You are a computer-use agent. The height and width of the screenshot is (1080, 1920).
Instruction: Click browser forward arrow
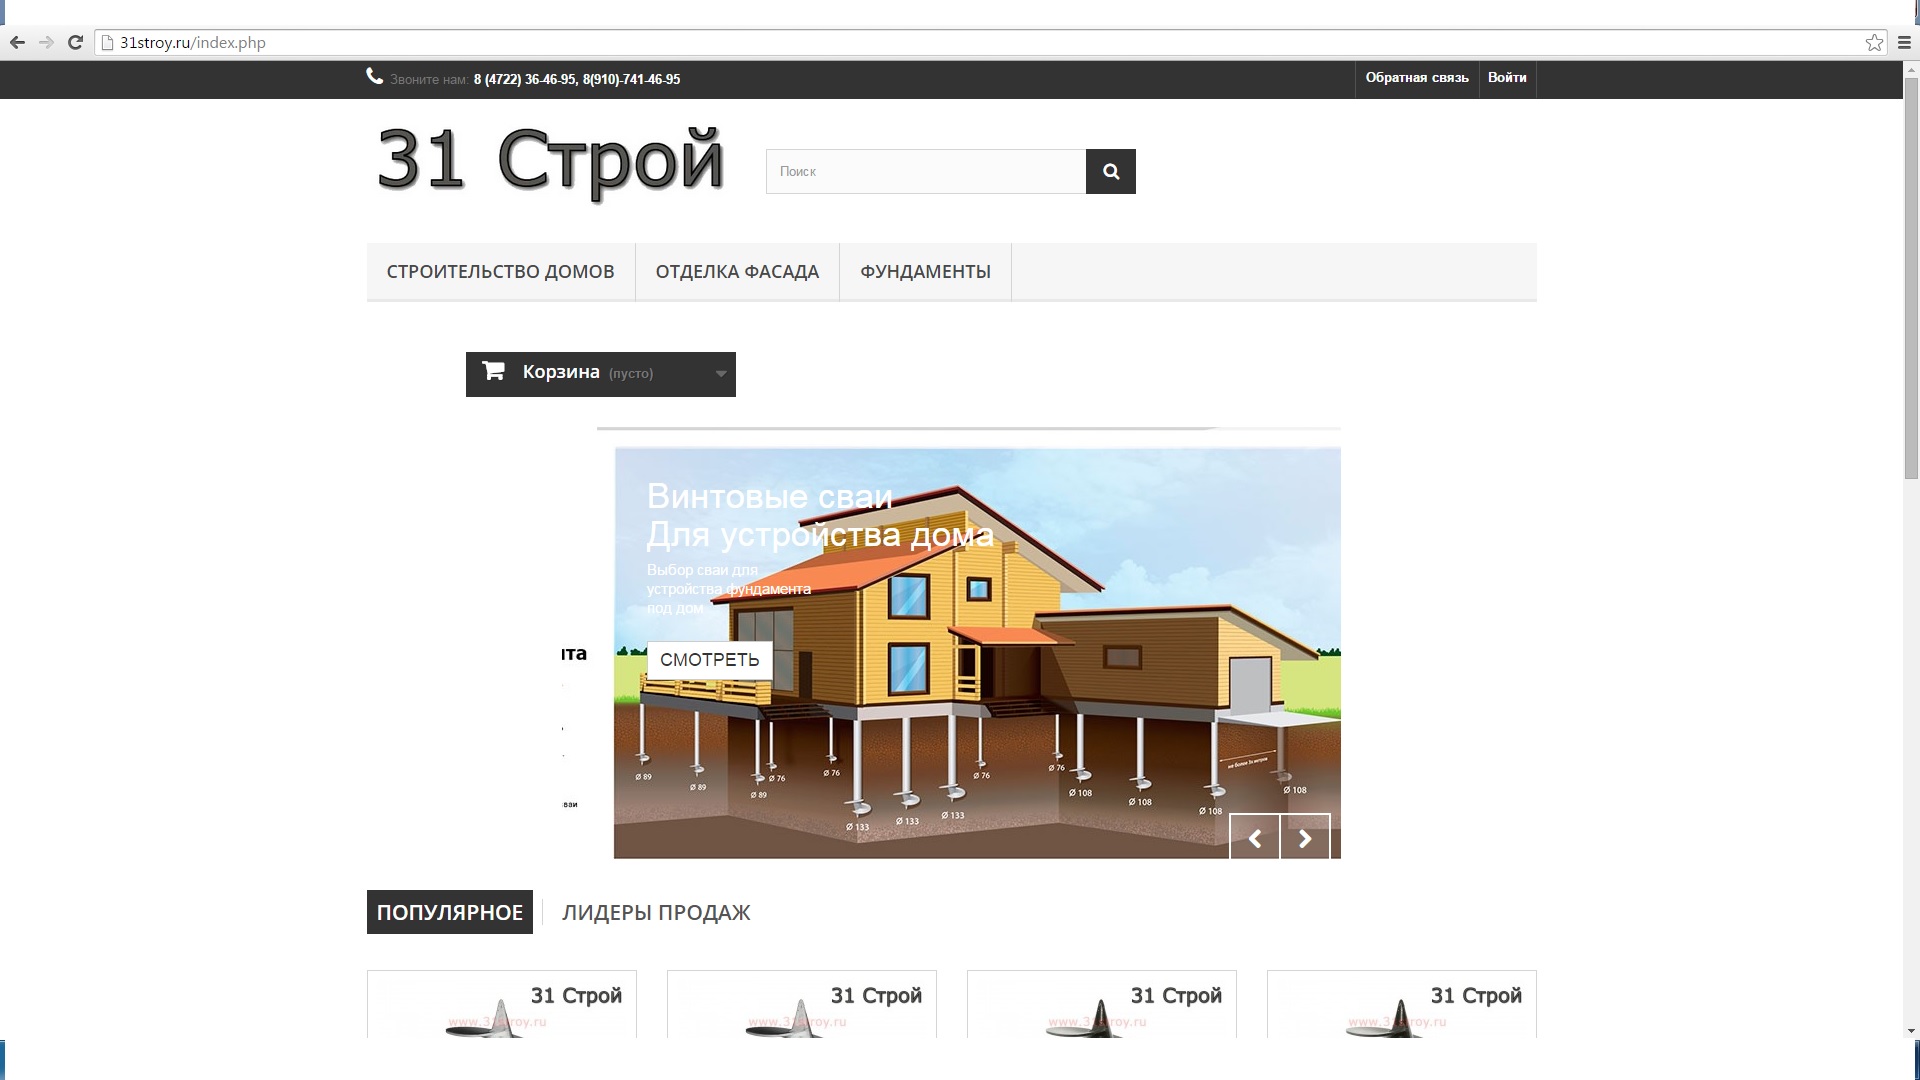(x=46, y=42)
